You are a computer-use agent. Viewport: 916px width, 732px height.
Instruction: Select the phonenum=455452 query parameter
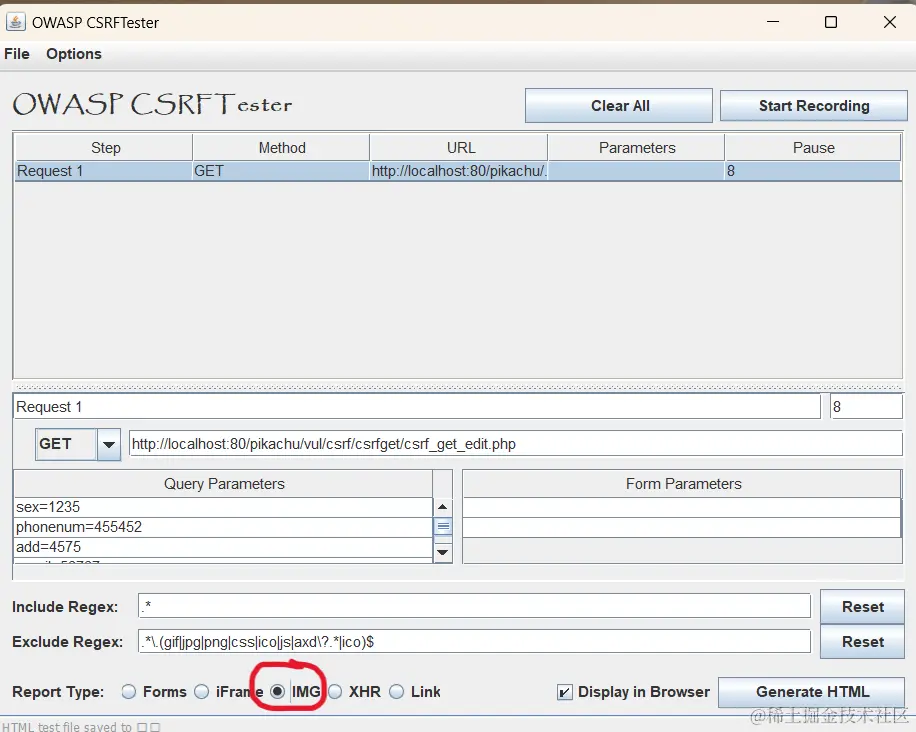[x=224, y=527]
